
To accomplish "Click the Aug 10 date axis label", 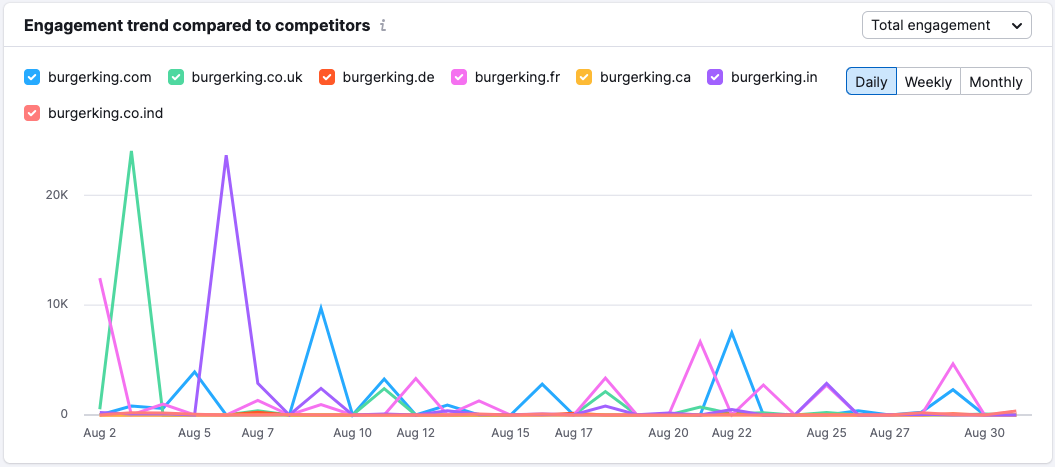I will tap(353, 434).
